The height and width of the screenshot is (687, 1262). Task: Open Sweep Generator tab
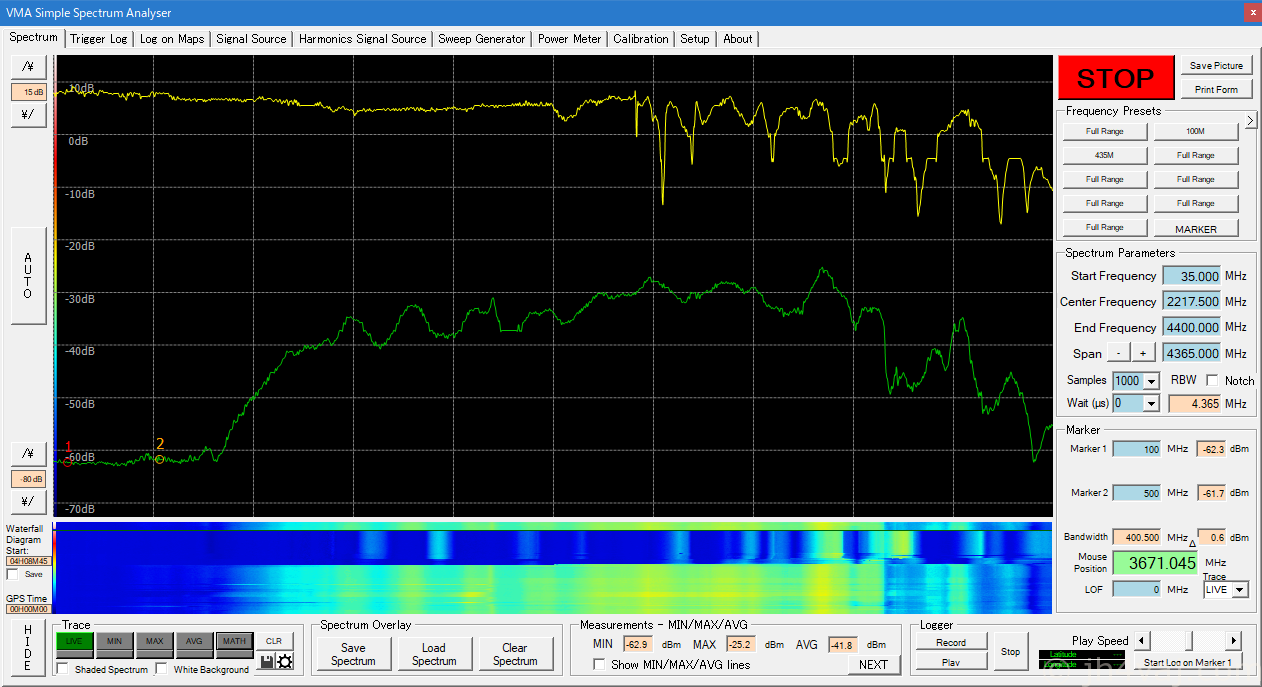tap(482, 39)
